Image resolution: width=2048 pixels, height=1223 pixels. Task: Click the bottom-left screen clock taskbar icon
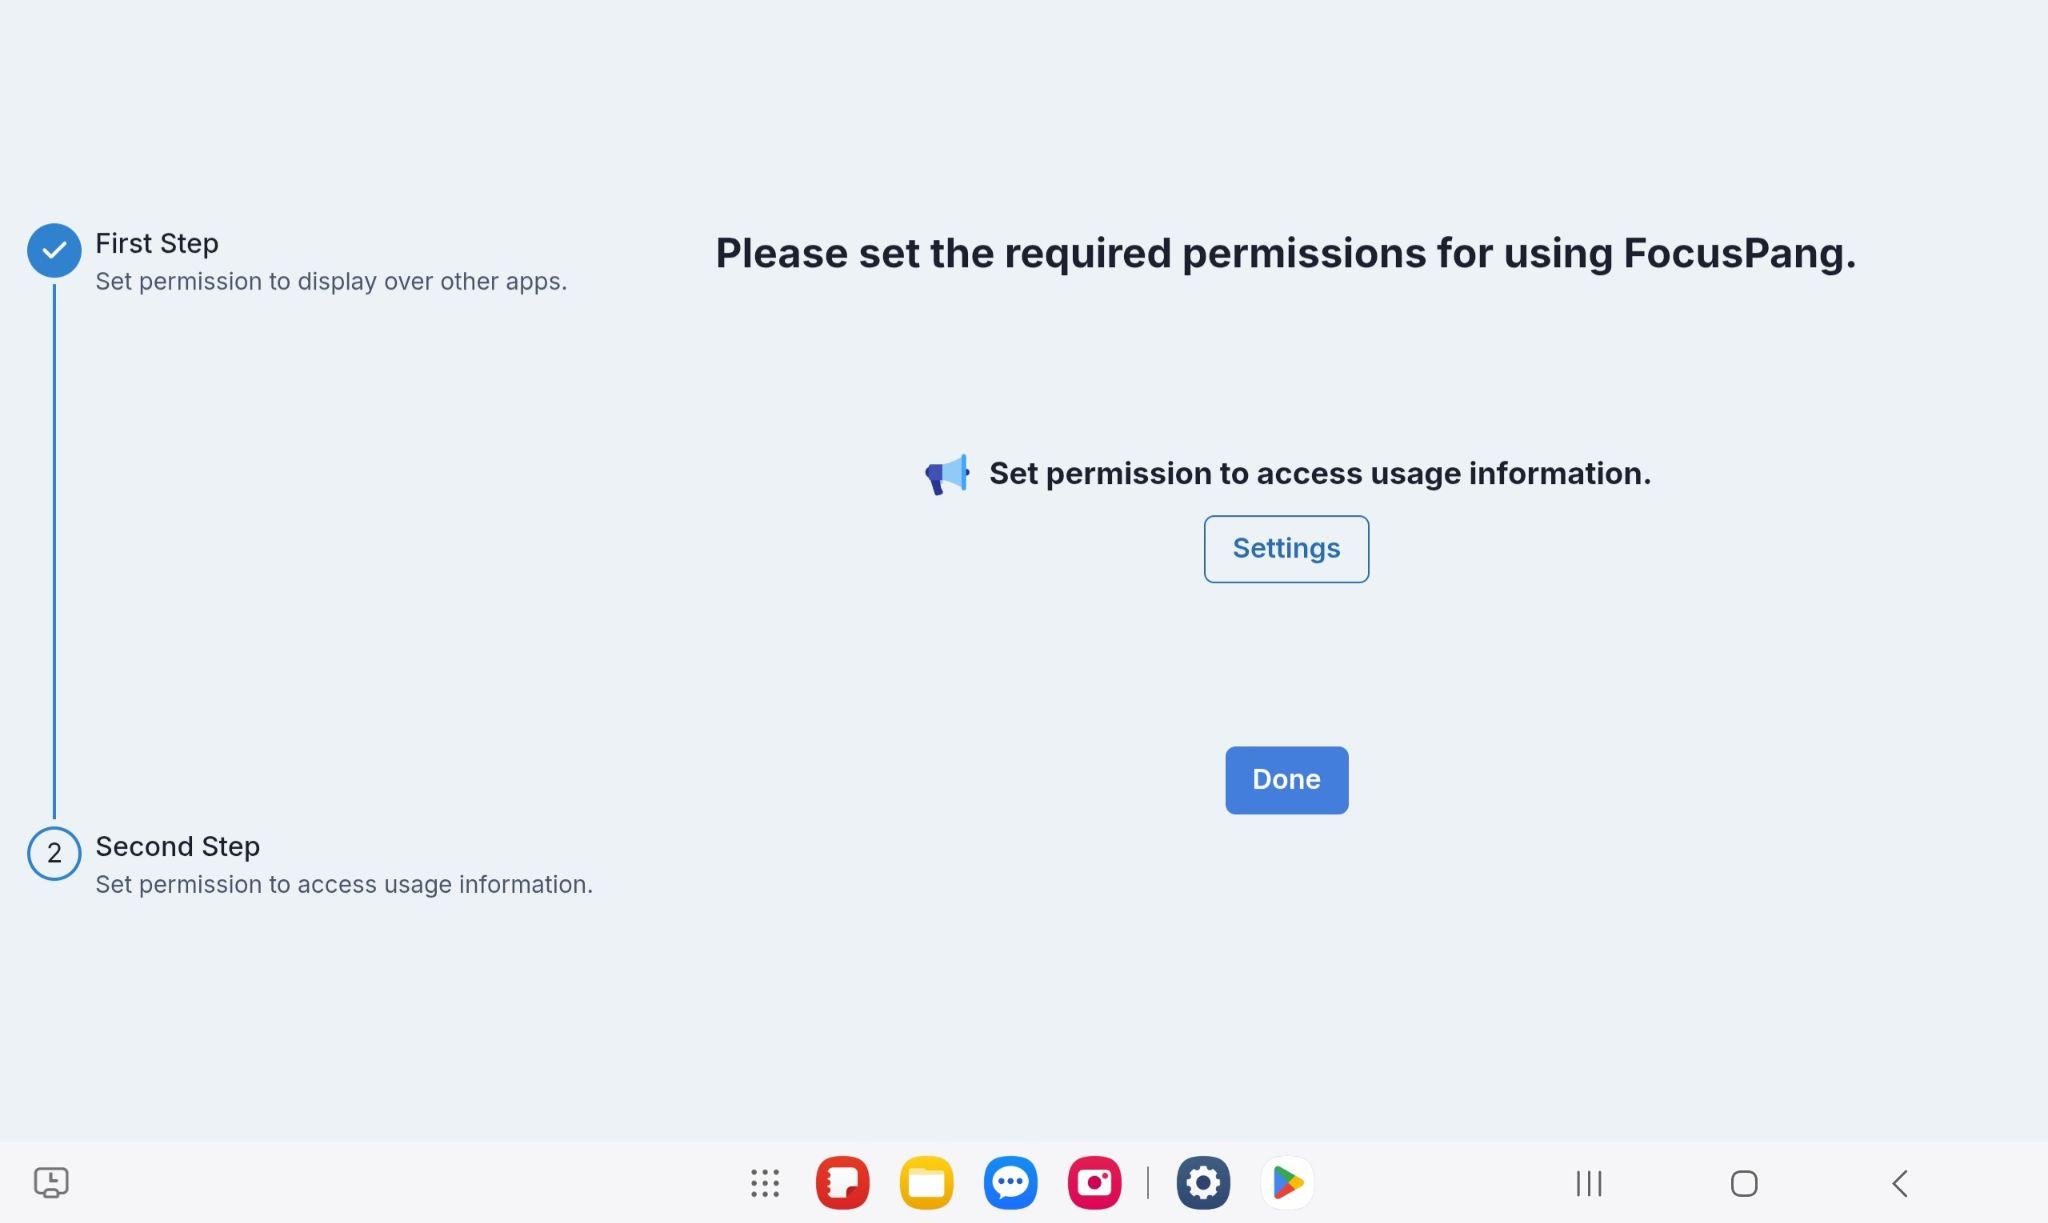click(x=51, y=1182)
